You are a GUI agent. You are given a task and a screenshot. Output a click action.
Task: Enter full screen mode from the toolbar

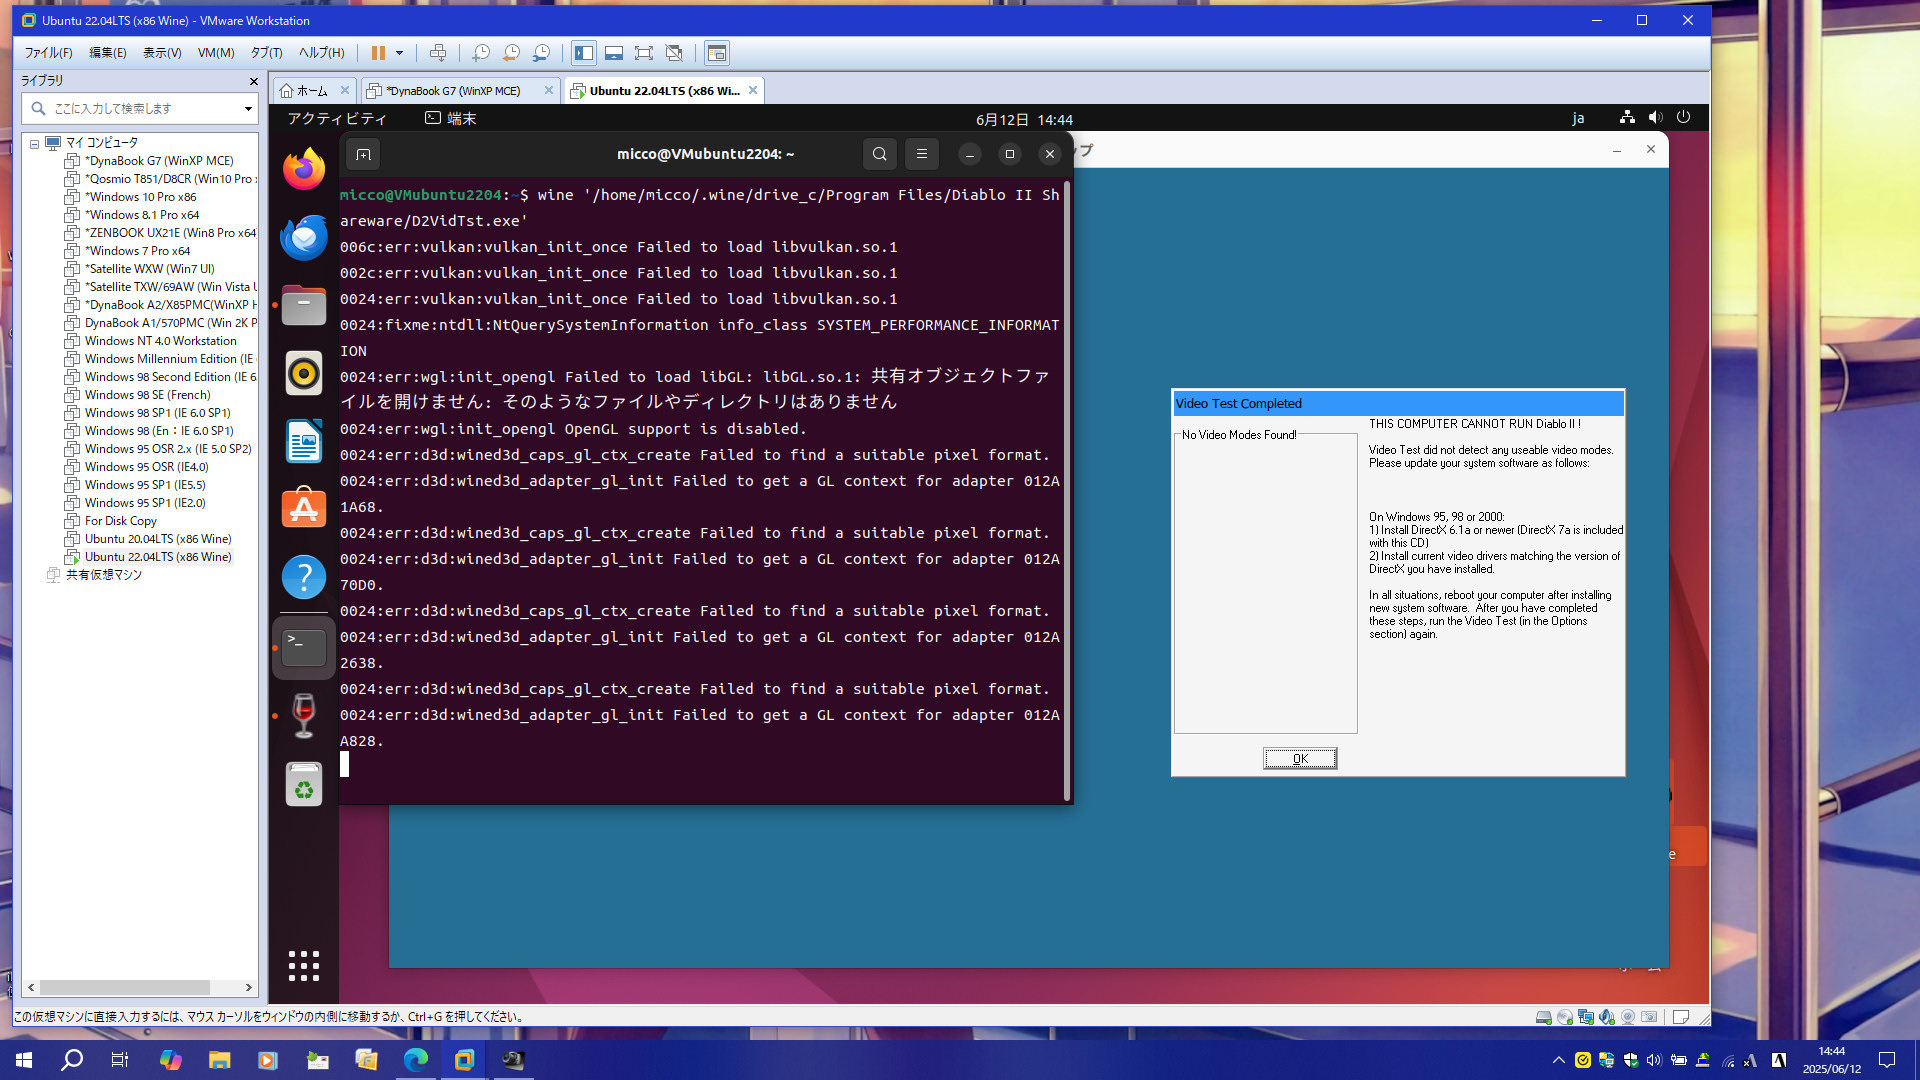[x=644, y=53]
